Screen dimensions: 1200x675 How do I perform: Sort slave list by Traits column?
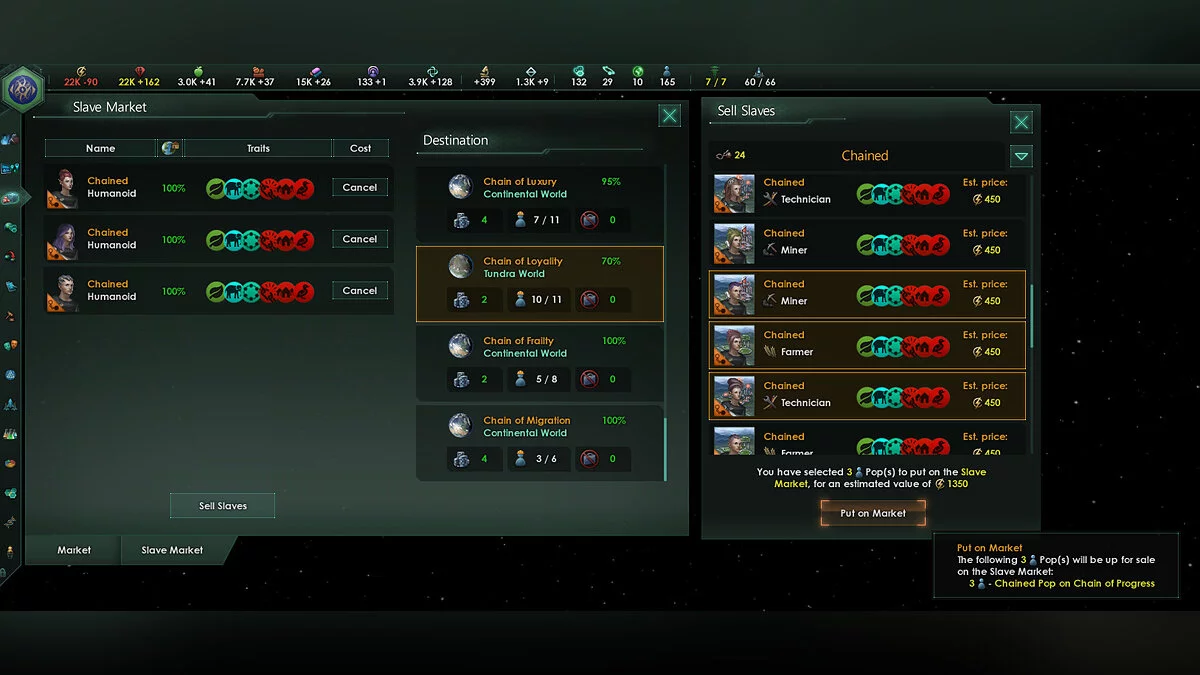pos(258,148)
